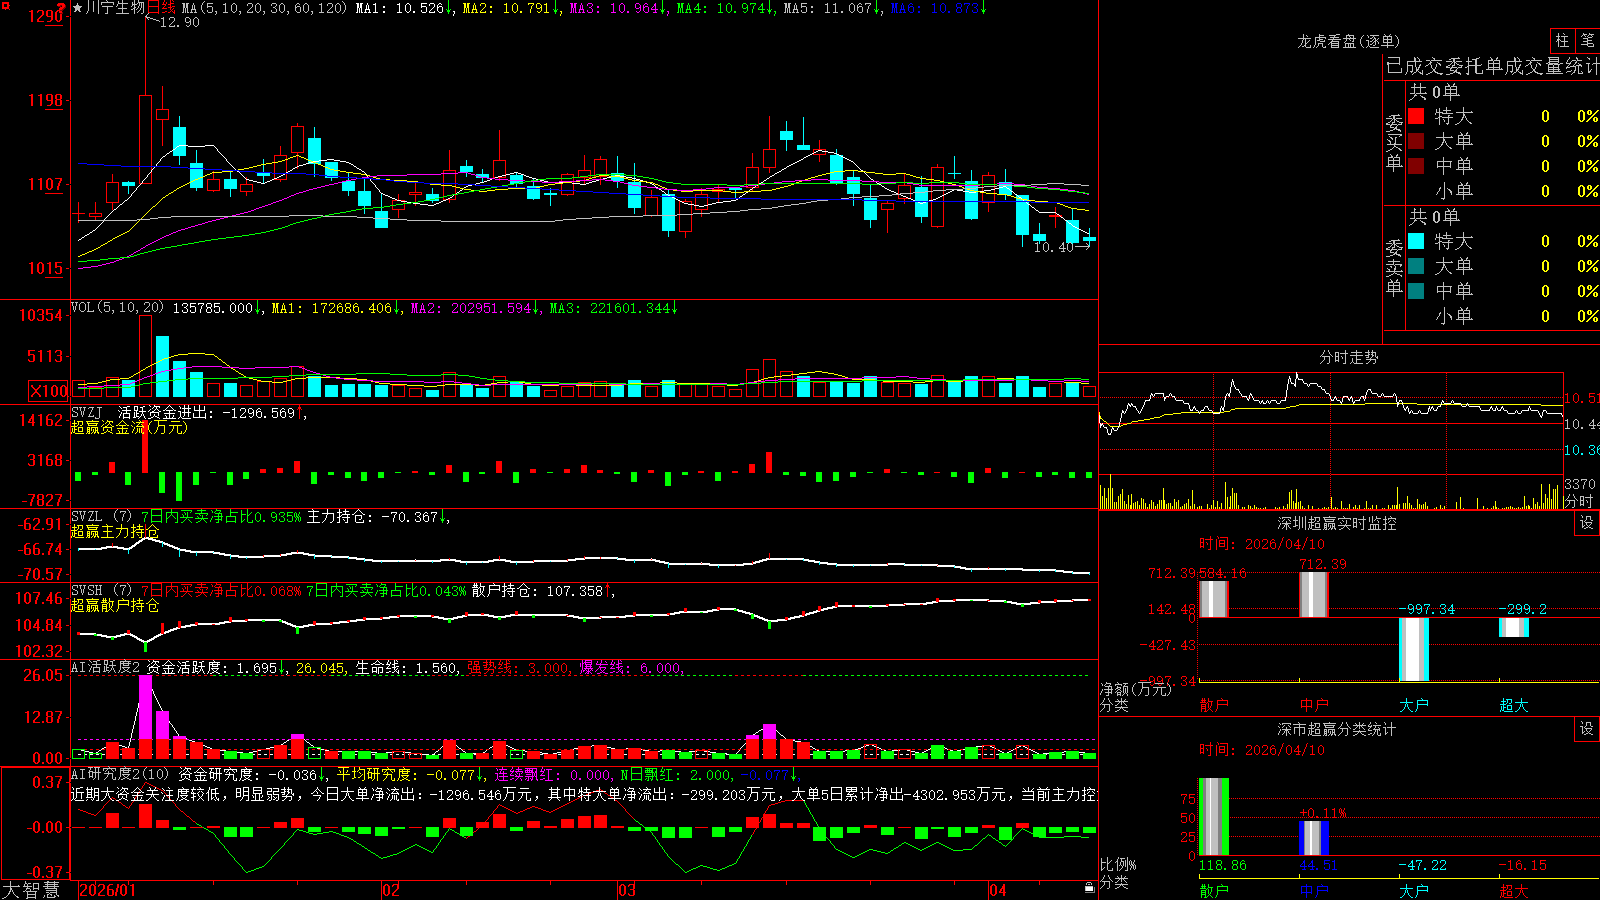Click the SVSH (7) indicator name
This screenshot has width=1600, height=900.
click(x=101, y=590)
